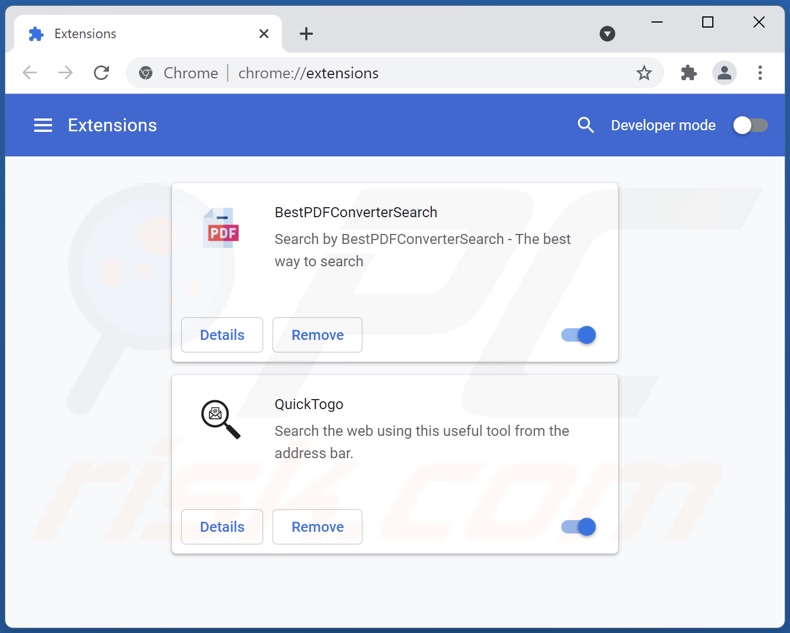Close the Extensions tab
Viewport: 790px width, 633px height.
point(264,34)
